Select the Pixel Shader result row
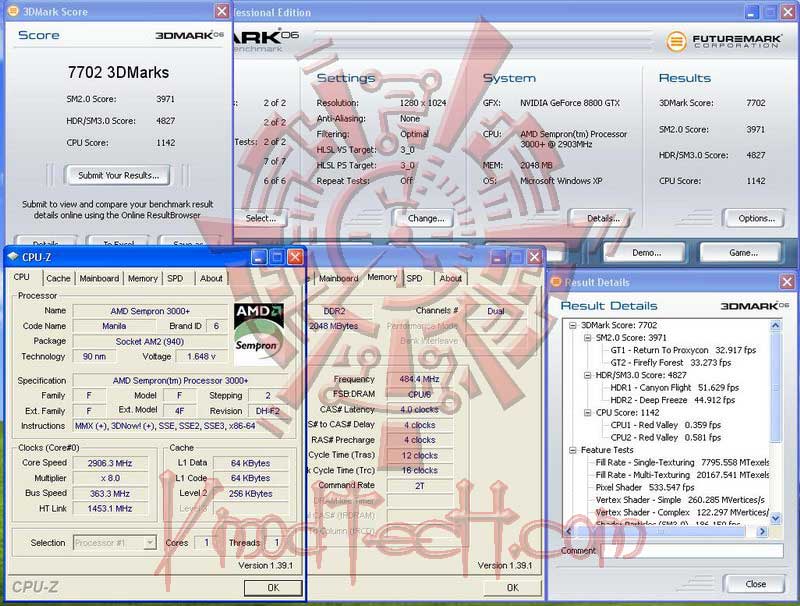800x606 pixels. click(645, 488)
